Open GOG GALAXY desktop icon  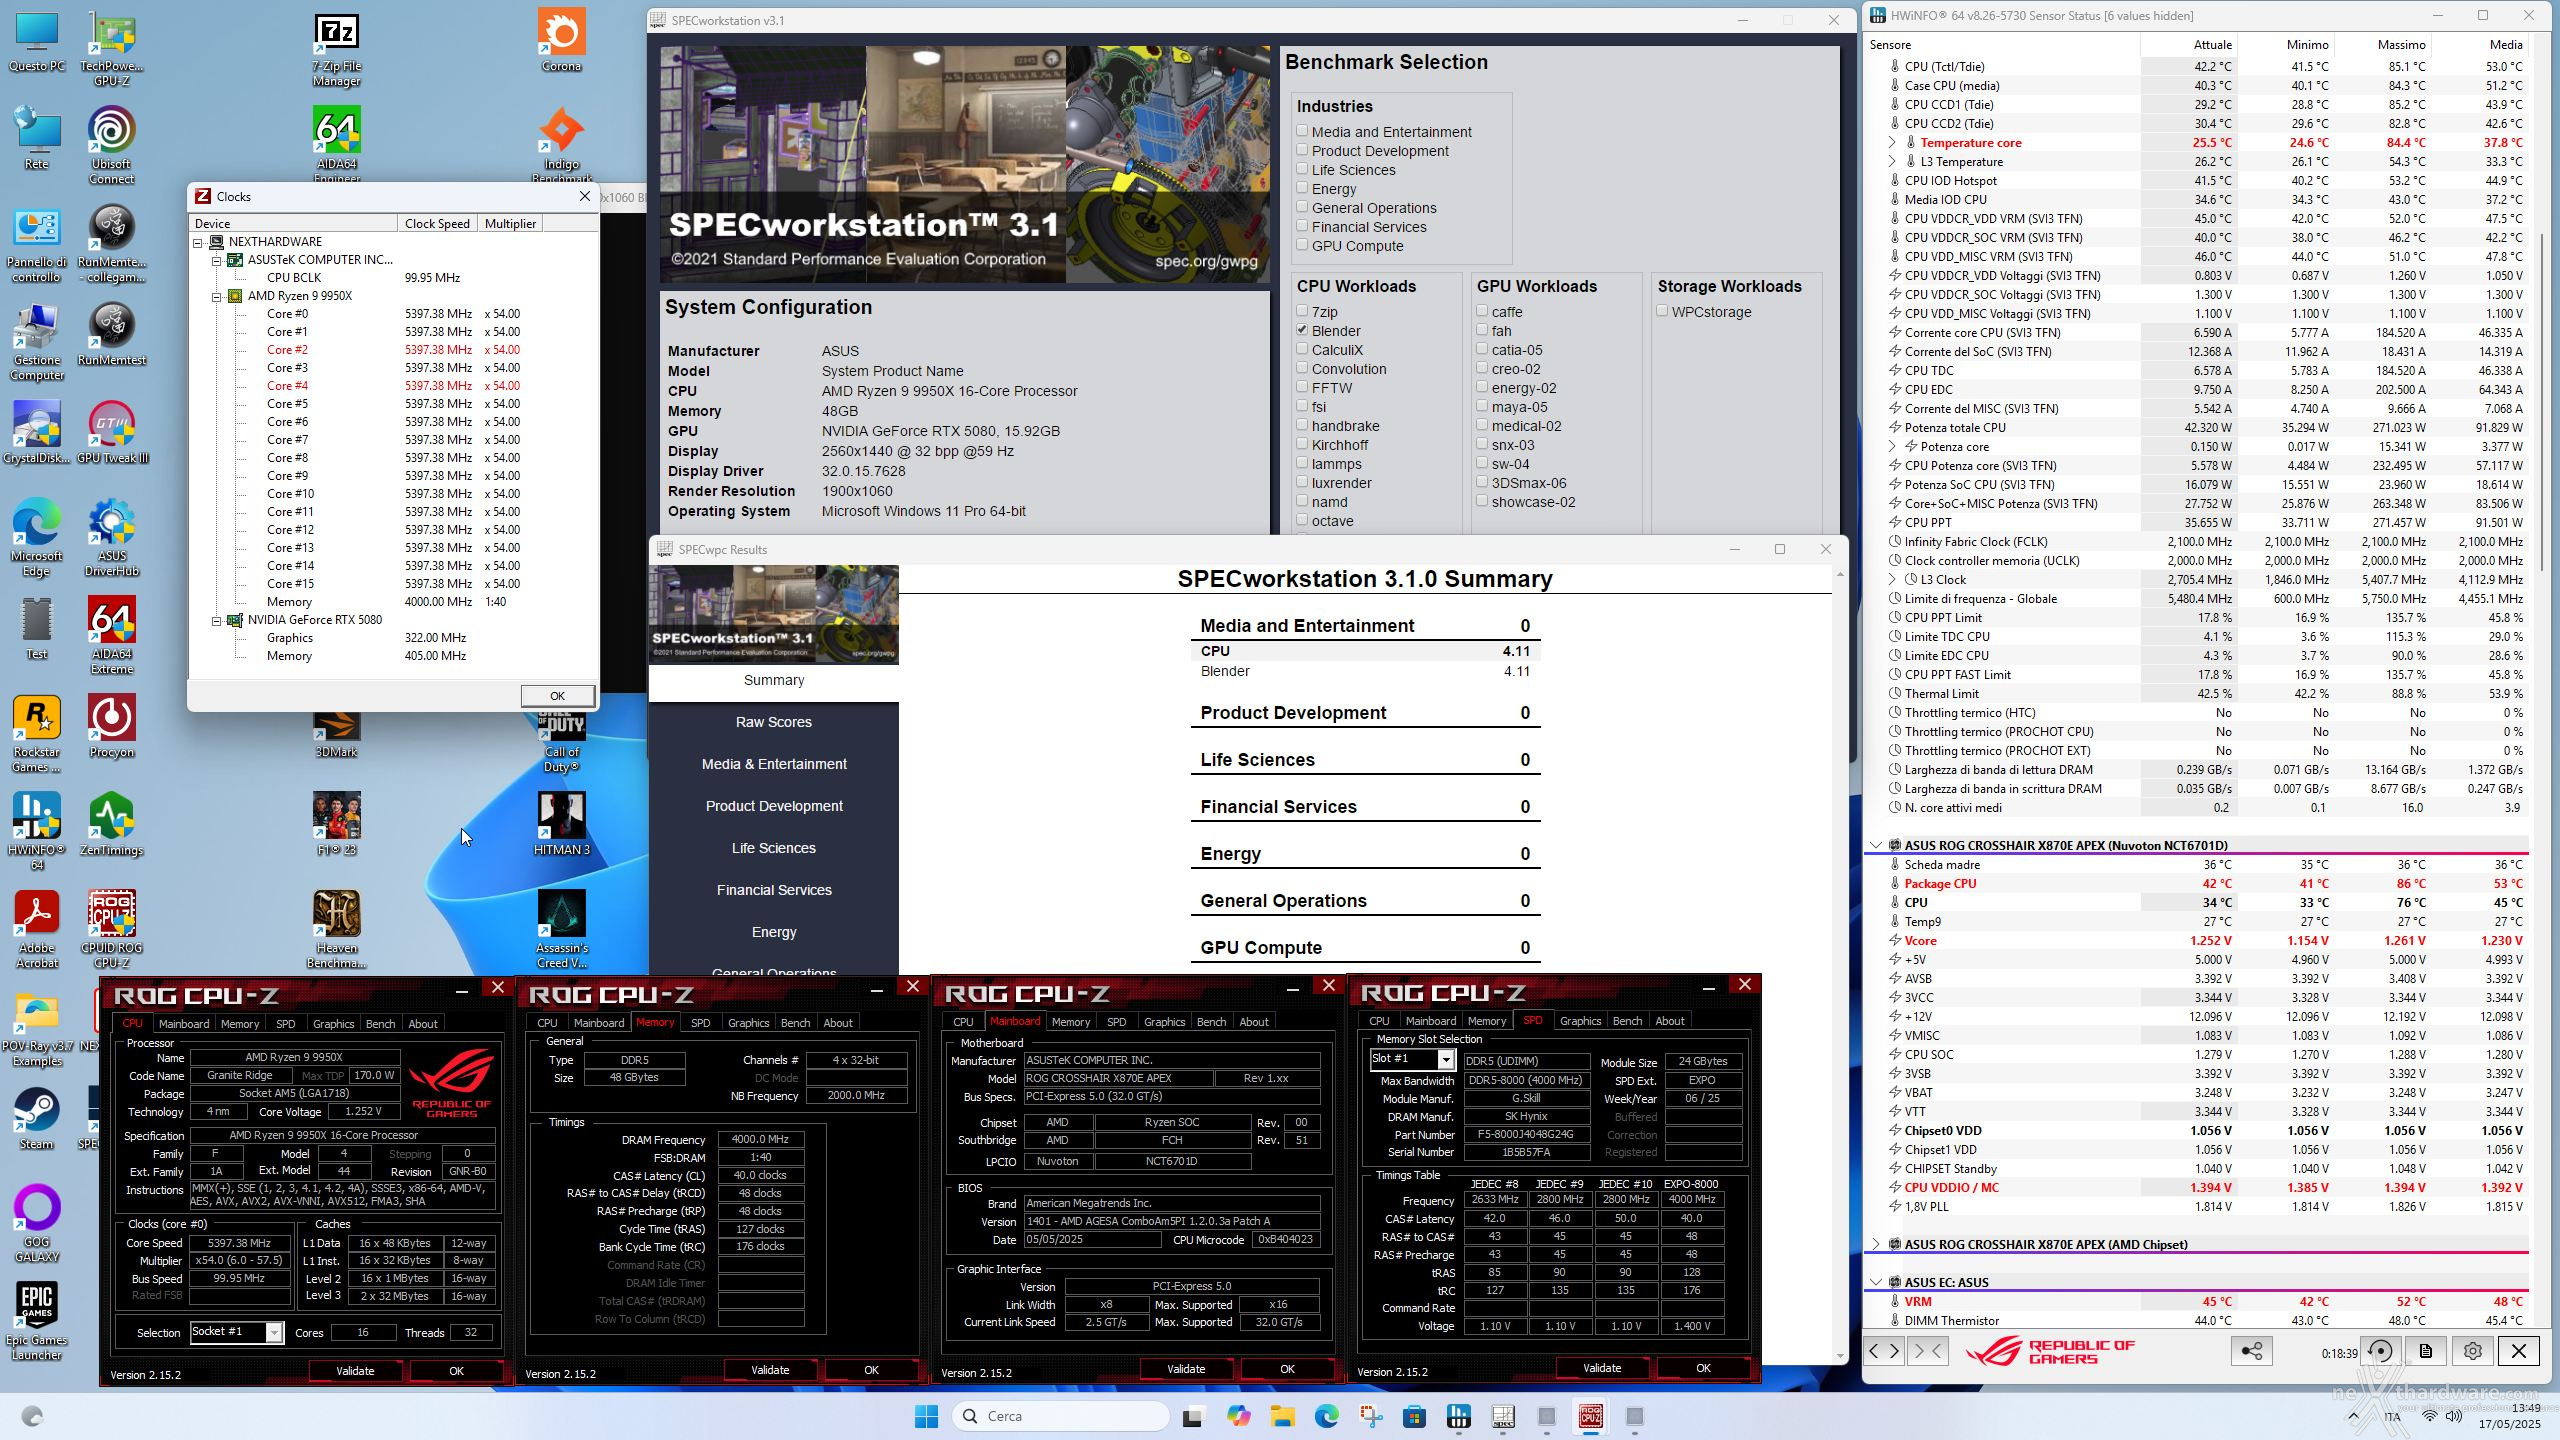pyautogui.click(x=37, y=1224)
